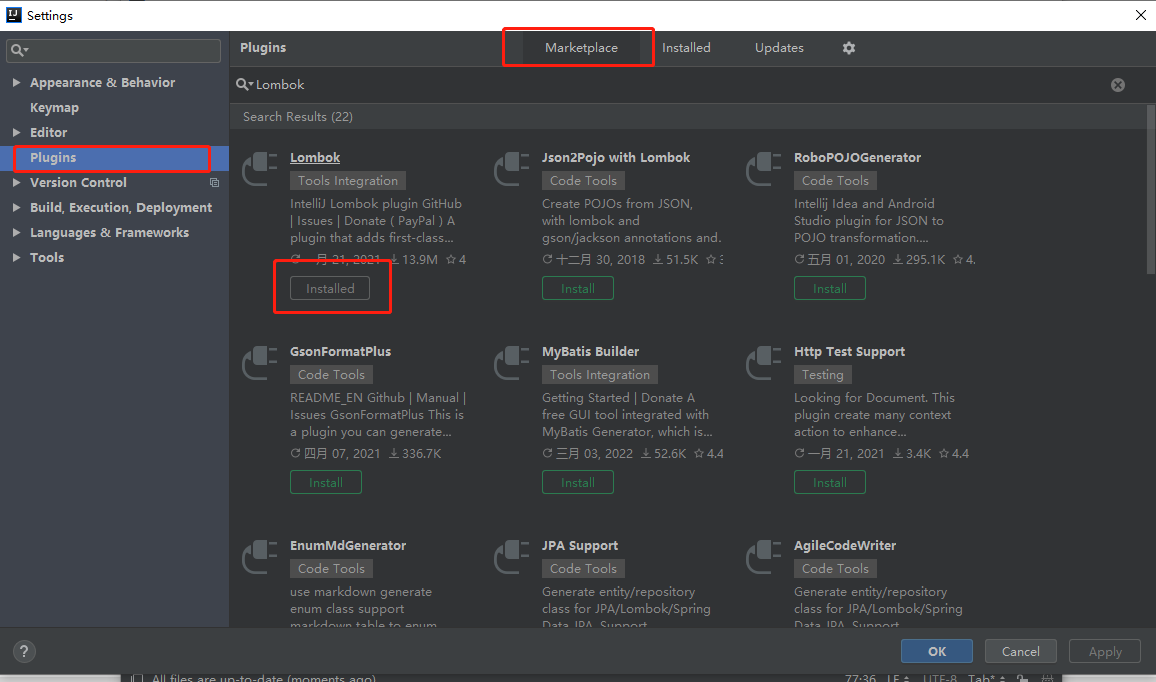Install the Json2Pojo with Lombok plugin
The width and height of the screenshot is (1156, 682).
click(578, 288)
